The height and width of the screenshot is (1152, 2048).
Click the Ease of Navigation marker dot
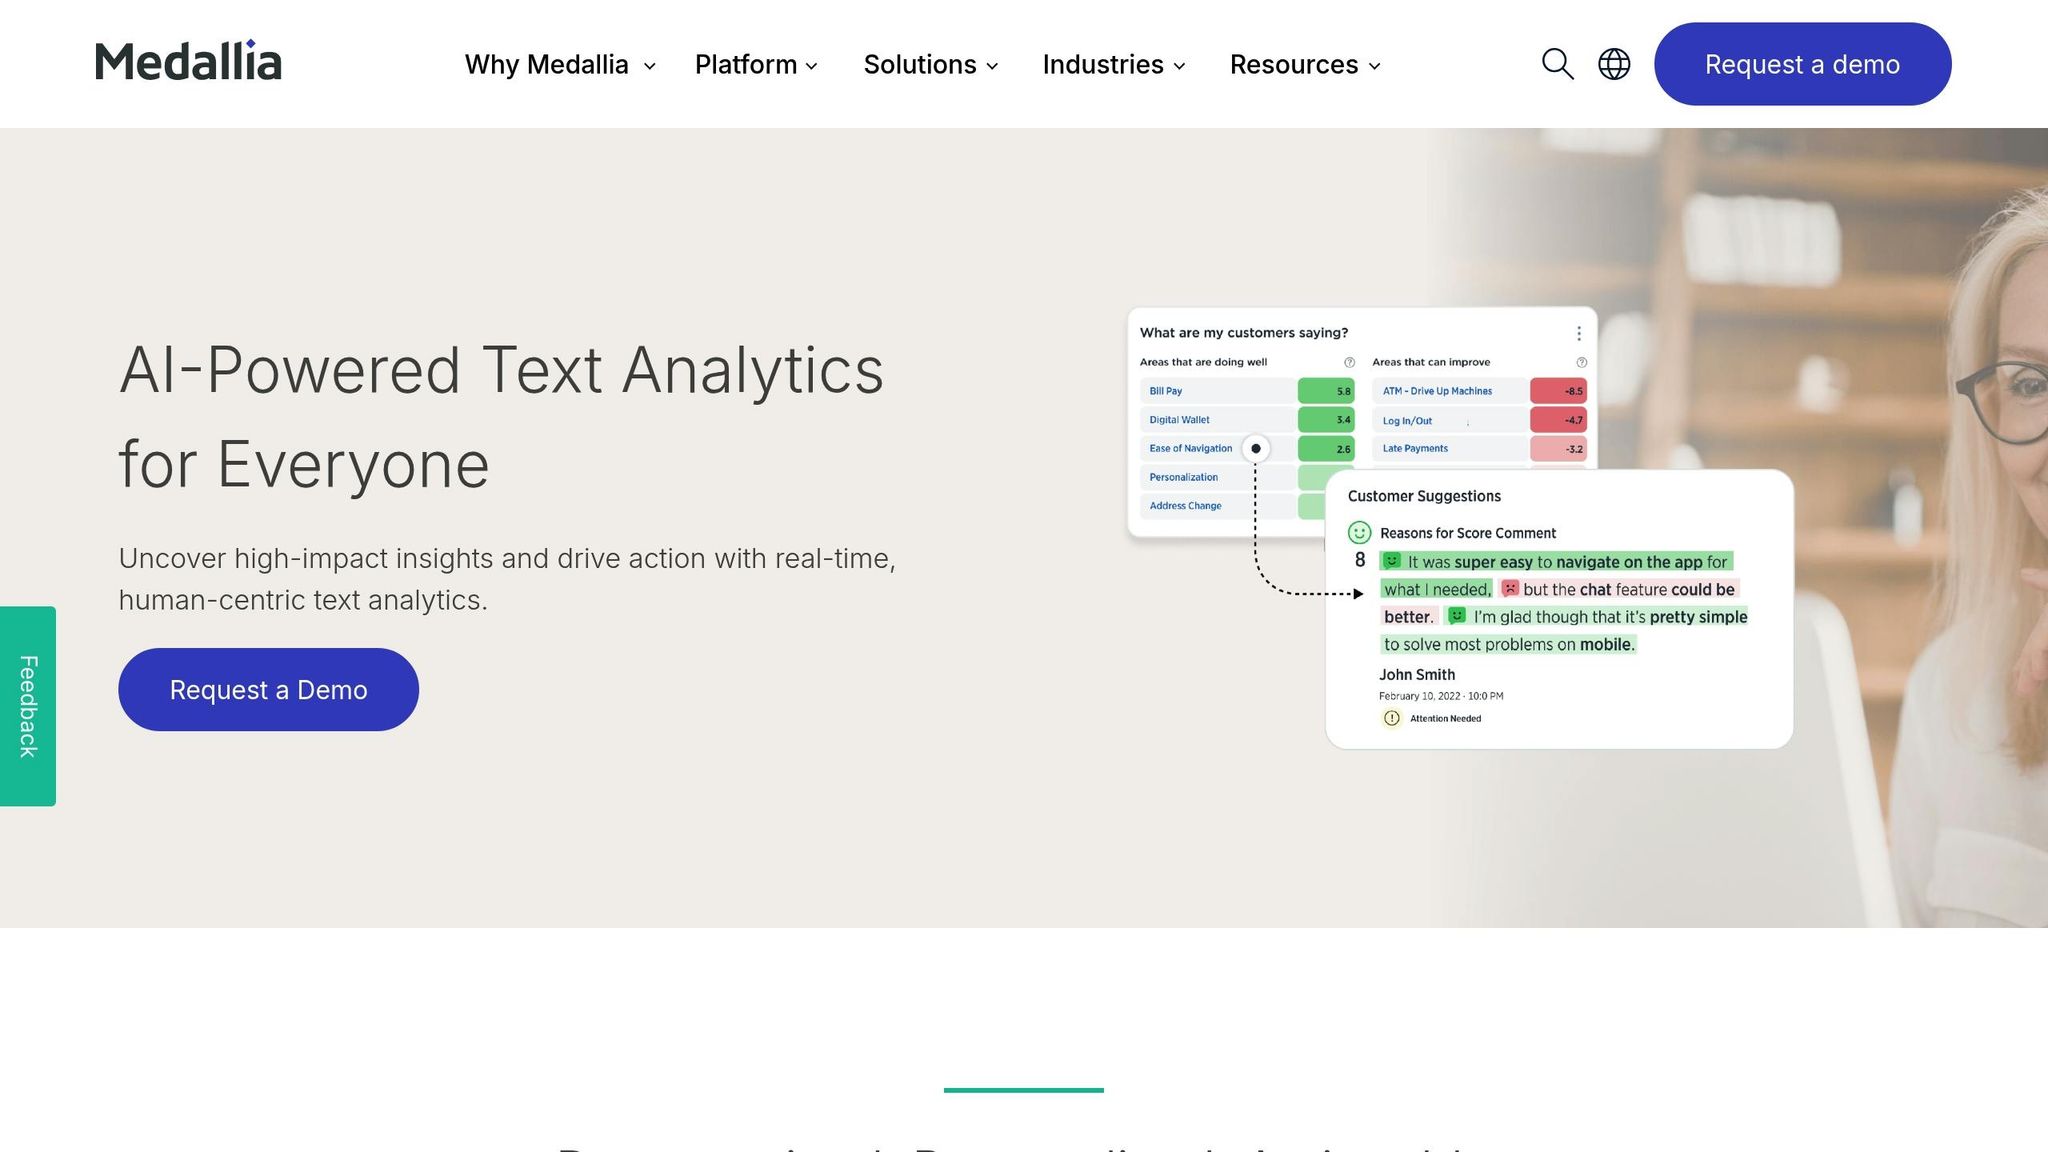(x=1256, y=448)
